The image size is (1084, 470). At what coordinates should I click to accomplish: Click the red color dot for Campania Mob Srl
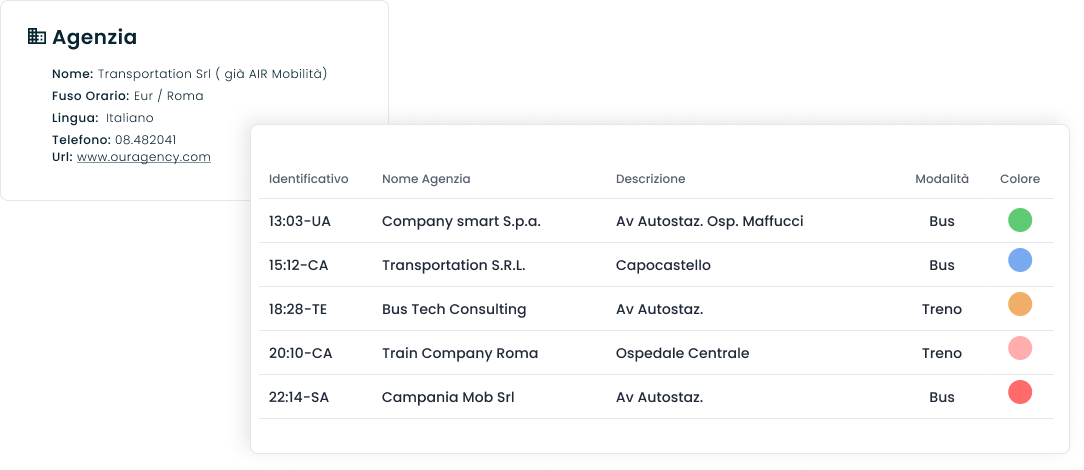(1020, 392)
